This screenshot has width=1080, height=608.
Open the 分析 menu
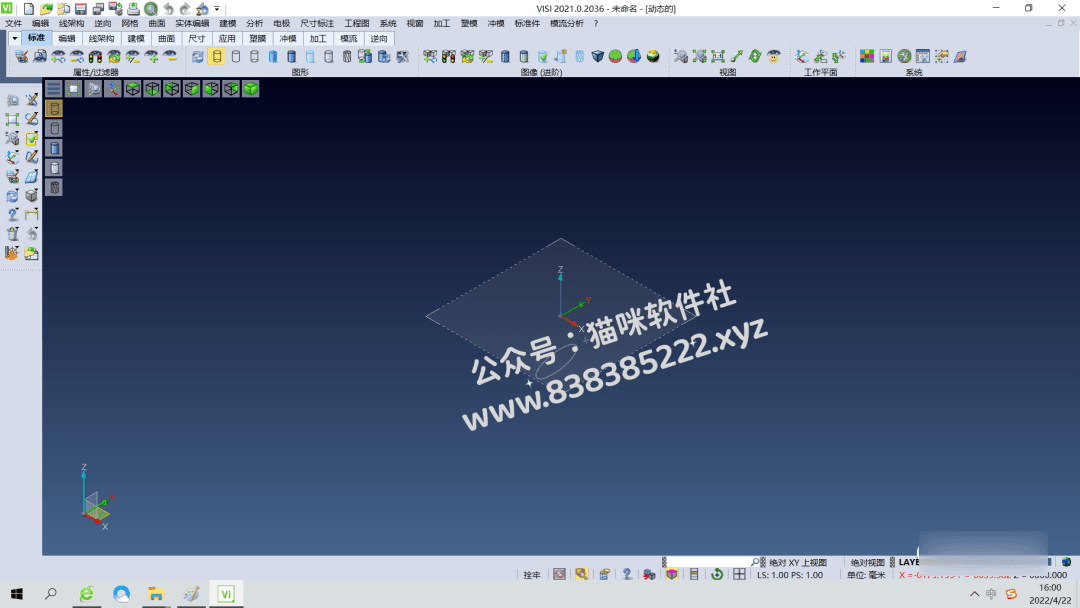255,23
